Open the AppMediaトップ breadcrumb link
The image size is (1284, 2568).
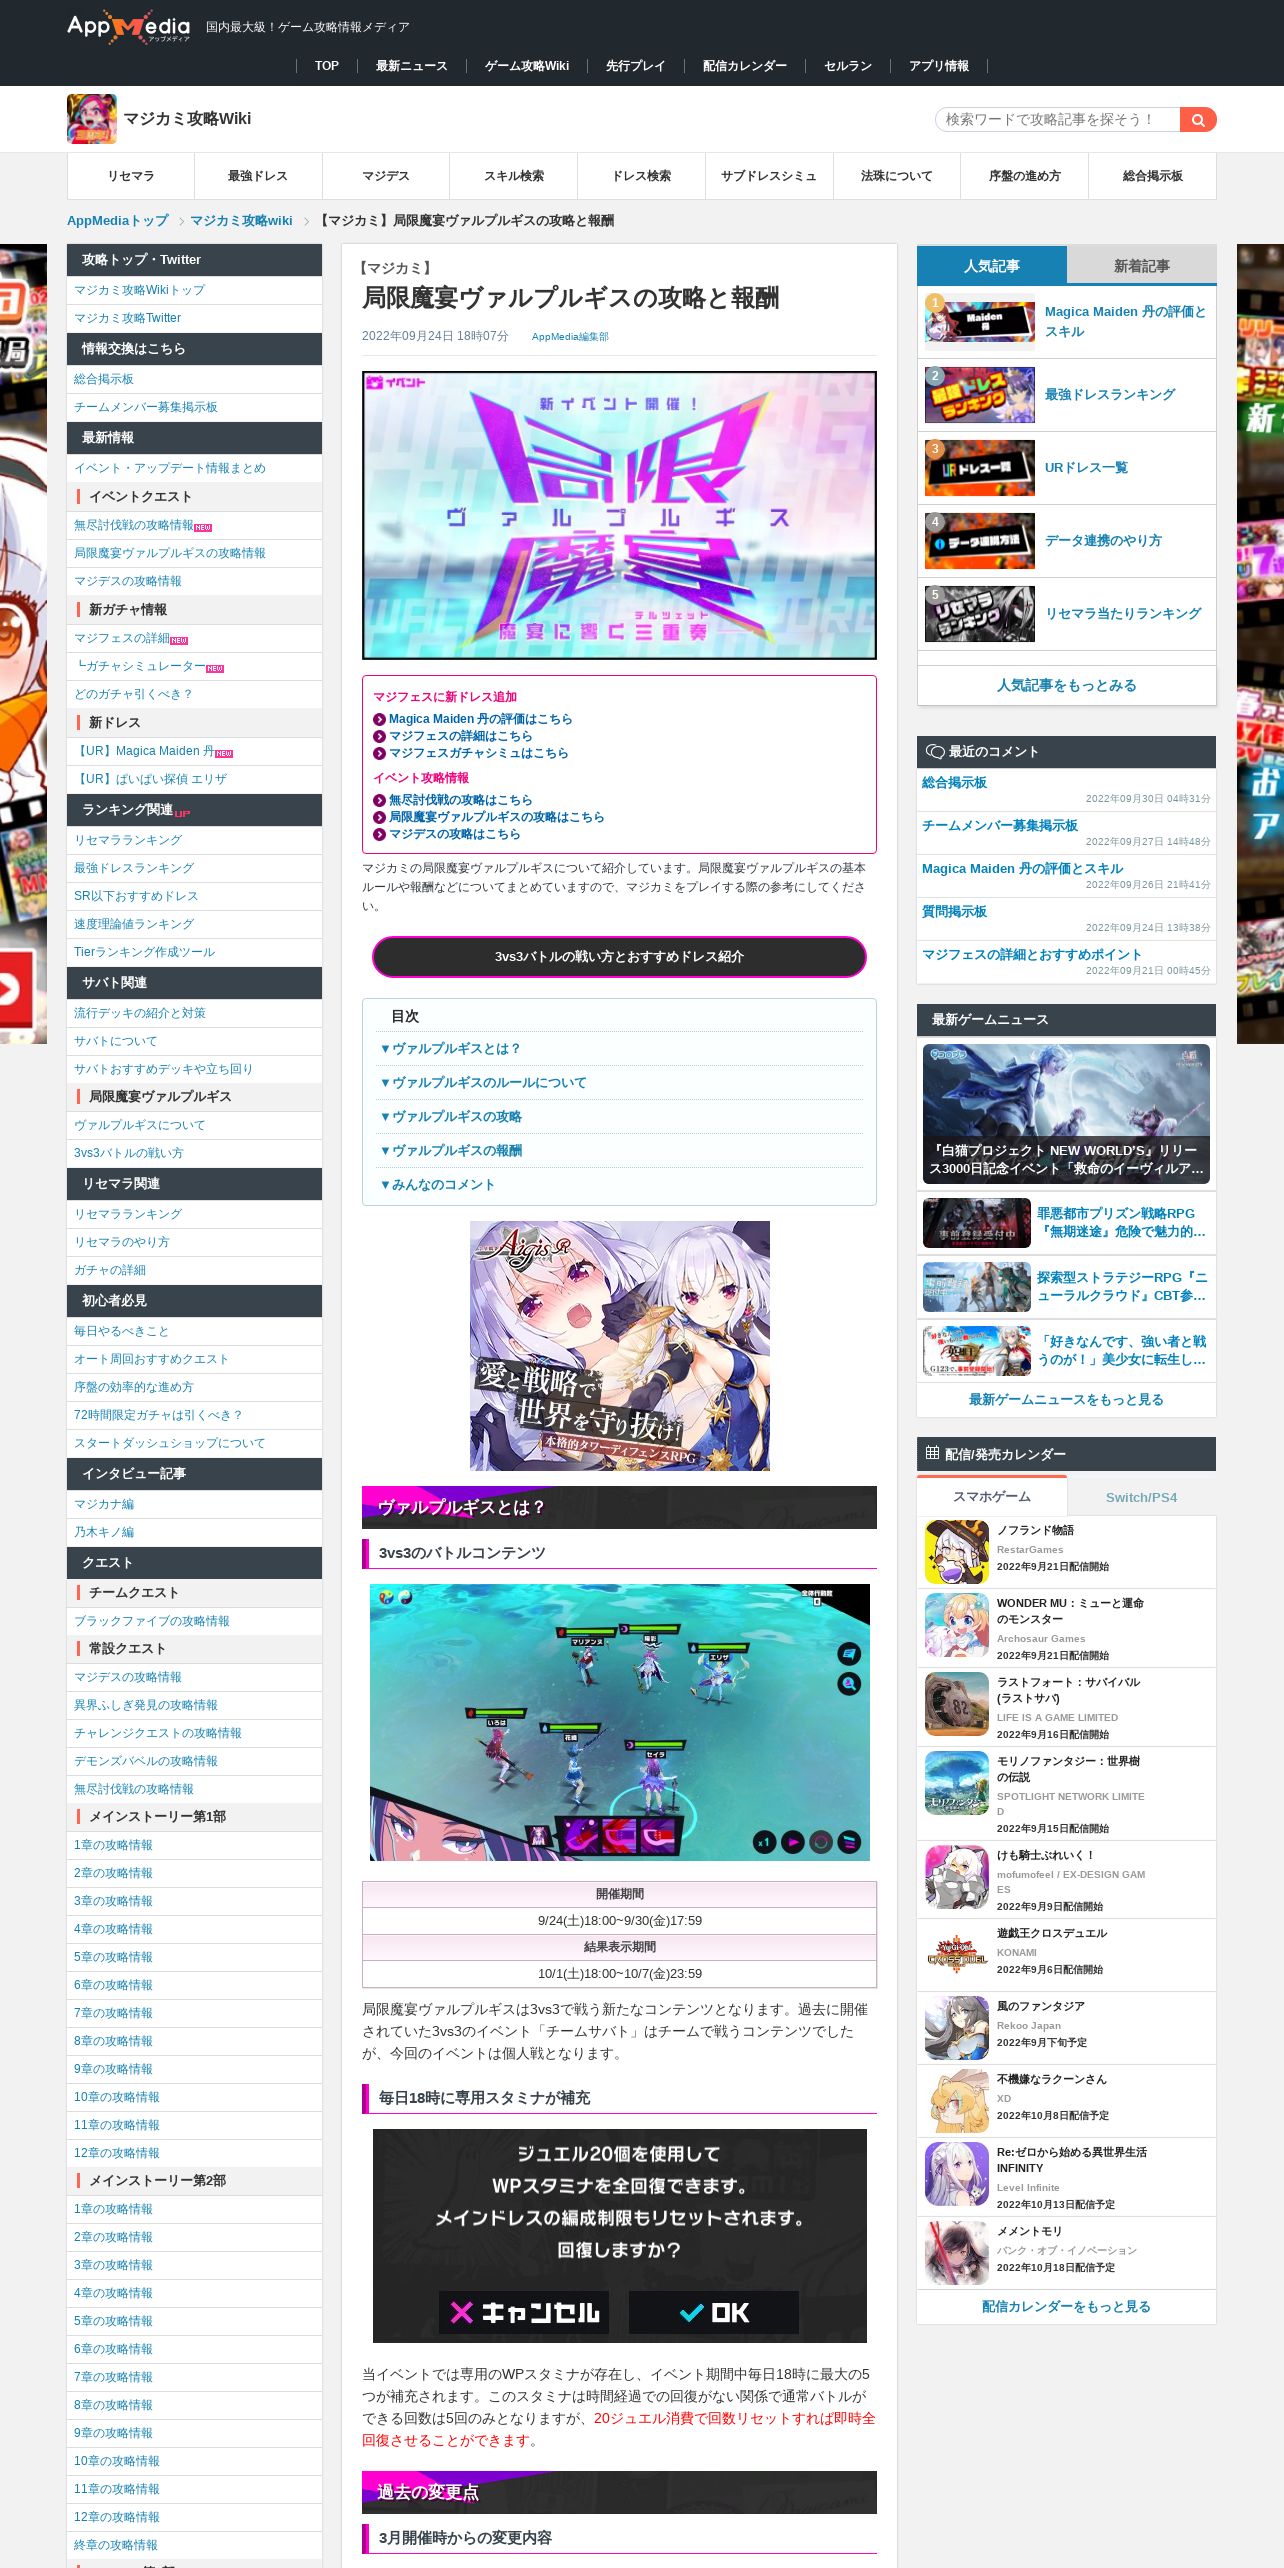[118, 221]
